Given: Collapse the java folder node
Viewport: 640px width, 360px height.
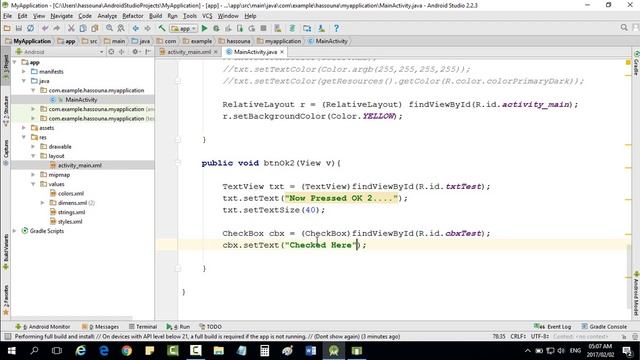Looking at the screenshot, I should tap(24, 81).
